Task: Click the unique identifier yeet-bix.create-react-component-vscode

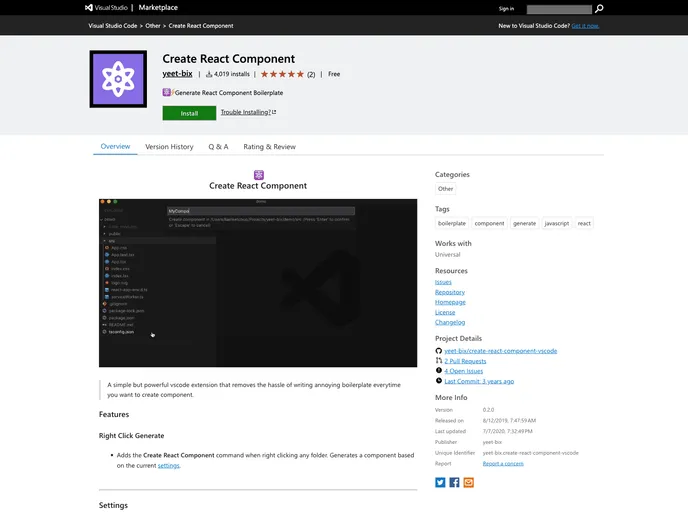Action: point(530,453)
